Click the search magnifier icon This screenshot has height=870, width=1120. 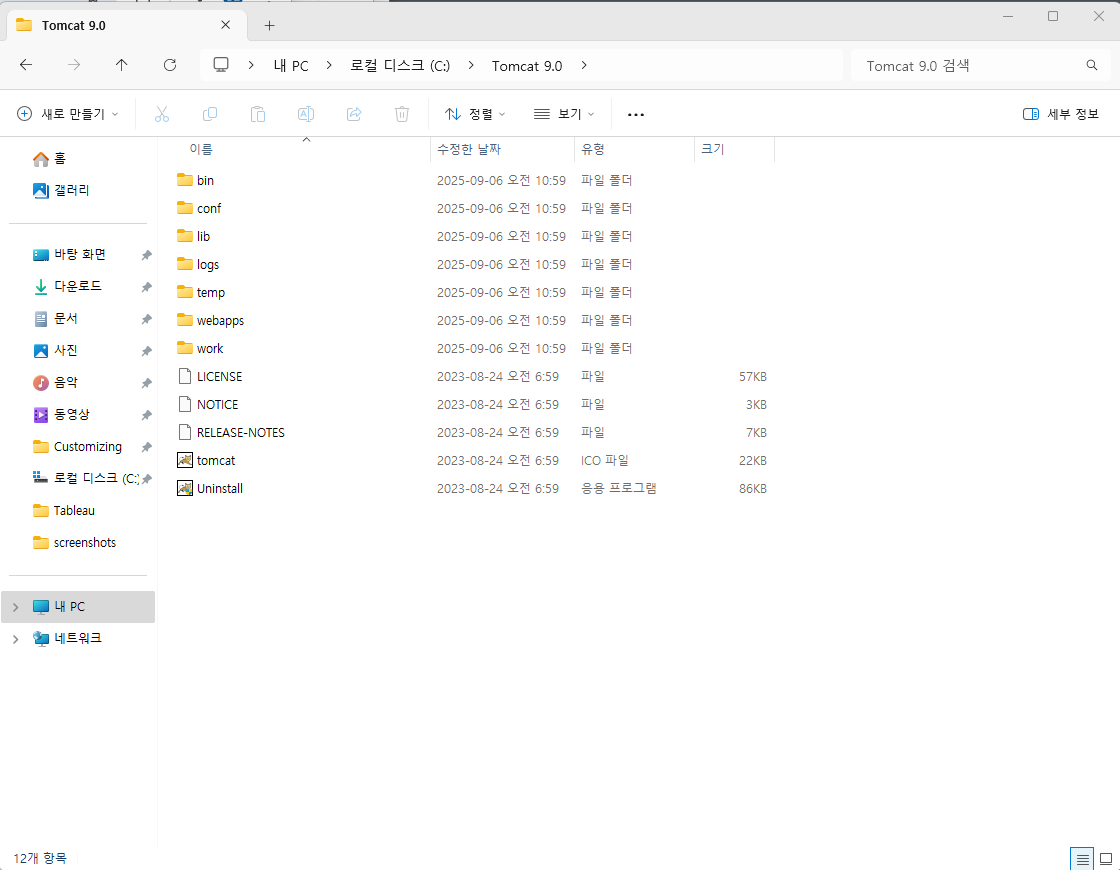click(1091, 65)
